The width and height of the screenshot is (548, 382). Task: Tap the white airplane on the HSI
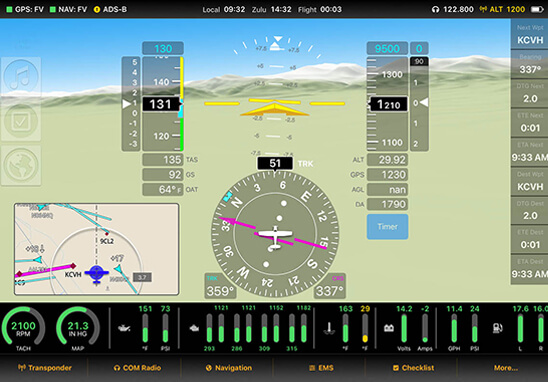[275, 237]
